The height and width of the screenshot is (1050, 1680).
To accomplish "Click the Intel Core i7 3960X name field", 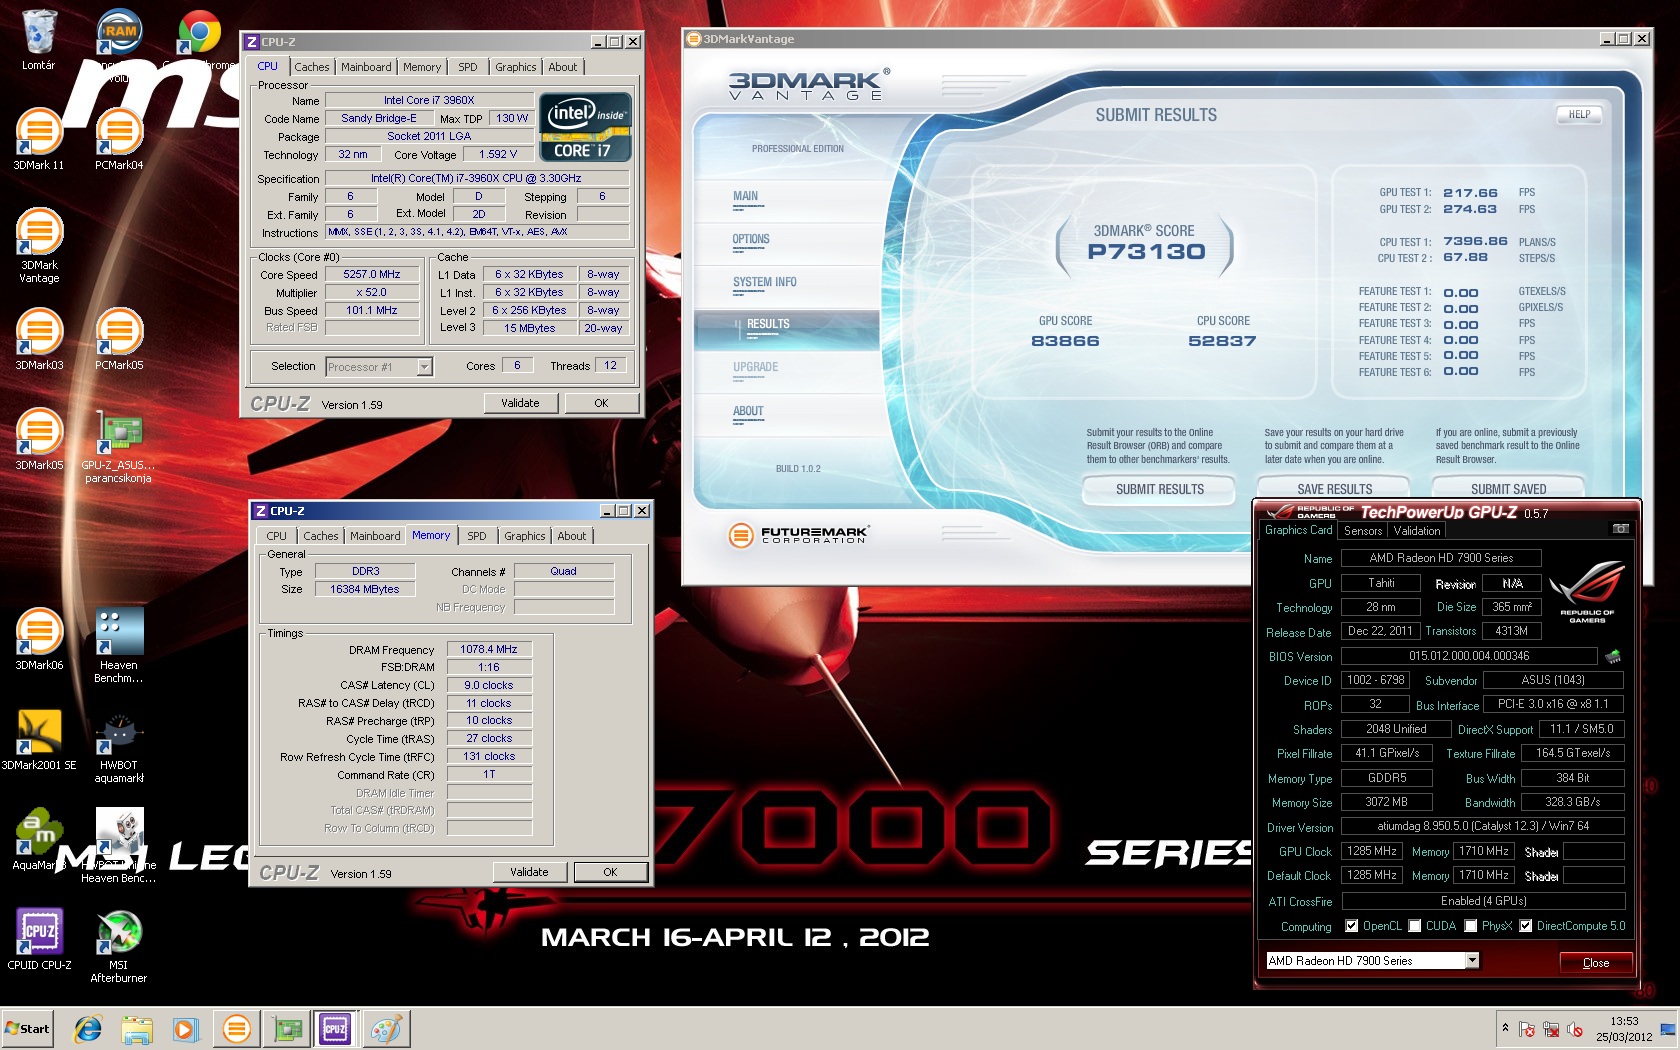I will click(429, 100).
